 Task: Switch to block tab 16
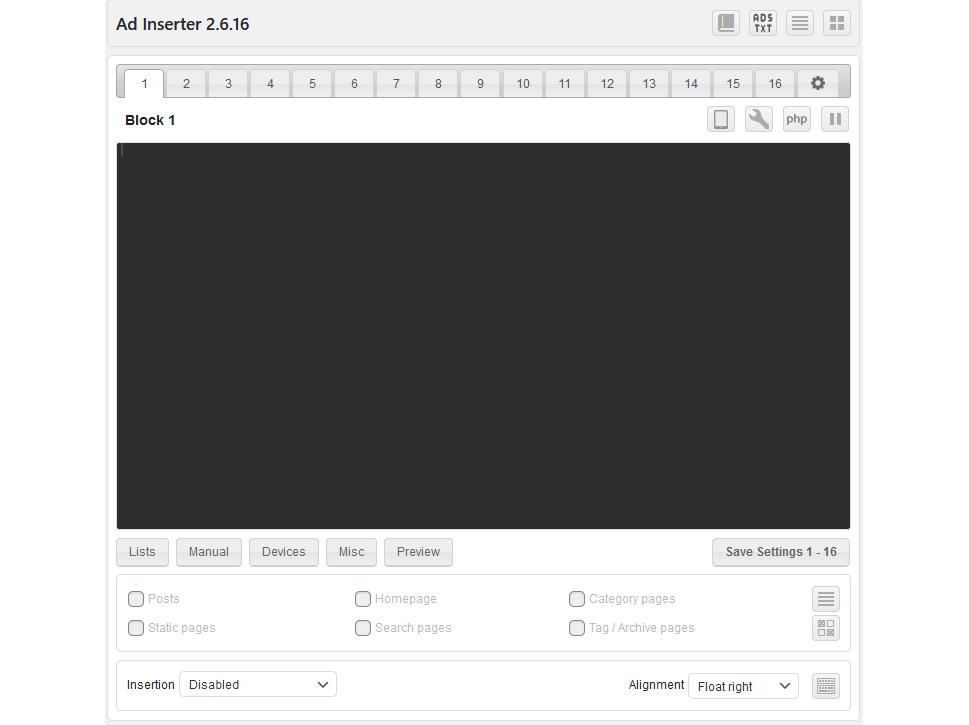775,83
